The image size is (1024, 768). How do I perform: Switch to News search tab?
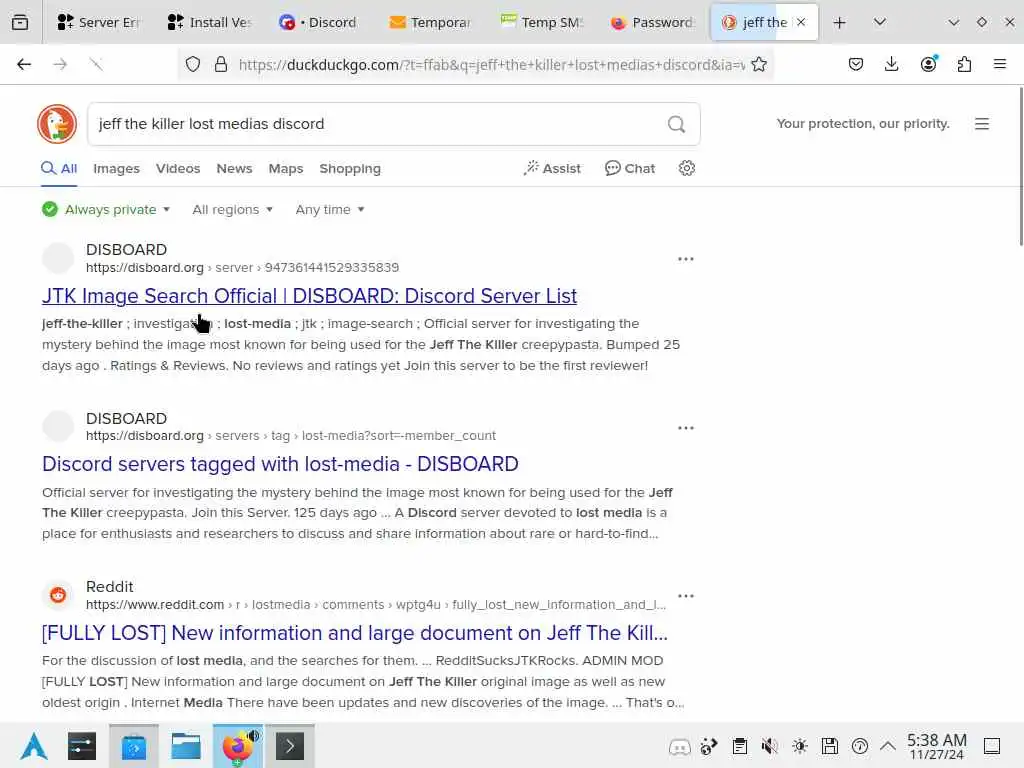[x=234, y=168]
